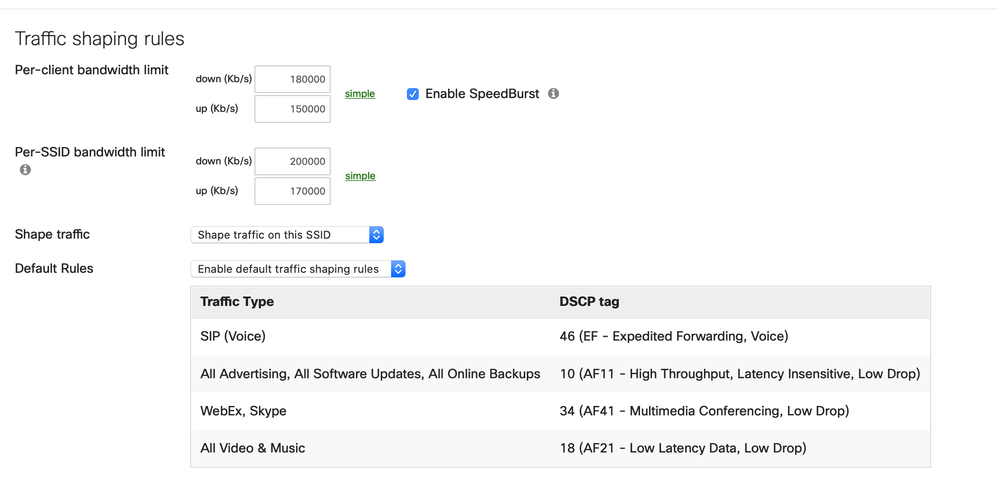This screenshot has height=504, width=998.
Task: Uncheck the Enable SpeedBurst checkbox
Action: (x=413, y=94)
